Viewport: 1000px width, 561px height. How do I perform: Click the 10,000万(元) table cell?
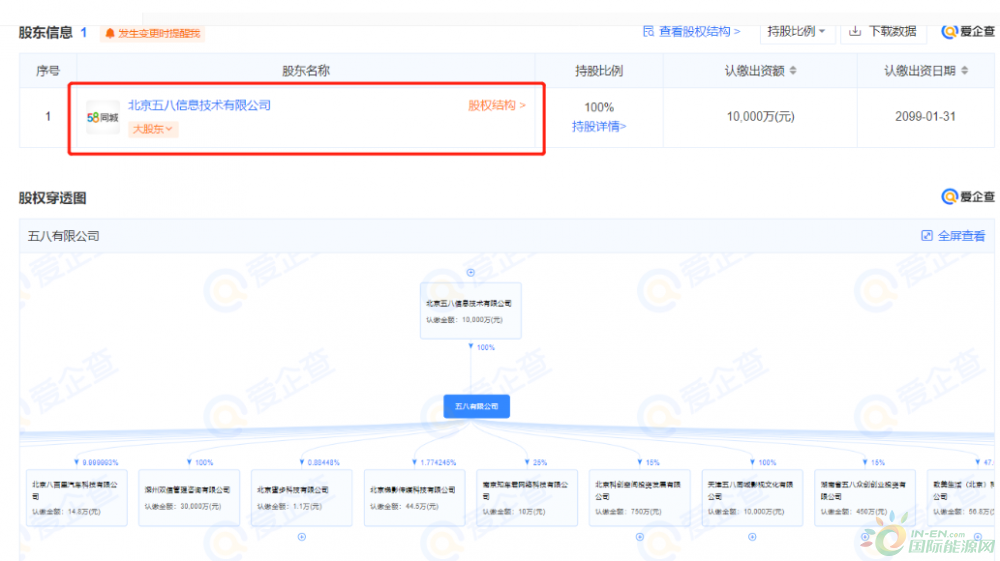pos(760,117)
